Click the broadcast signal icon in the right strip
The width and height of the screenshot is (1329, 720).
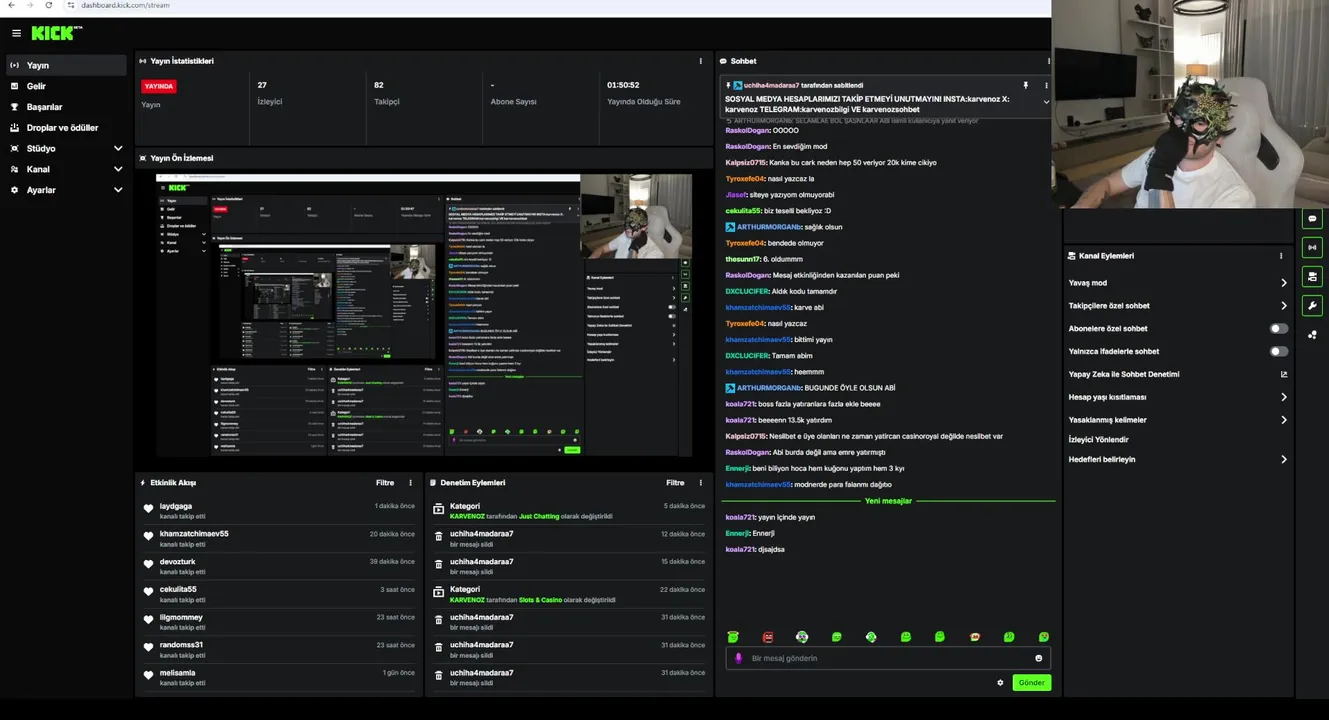[x=1312, y=247]
